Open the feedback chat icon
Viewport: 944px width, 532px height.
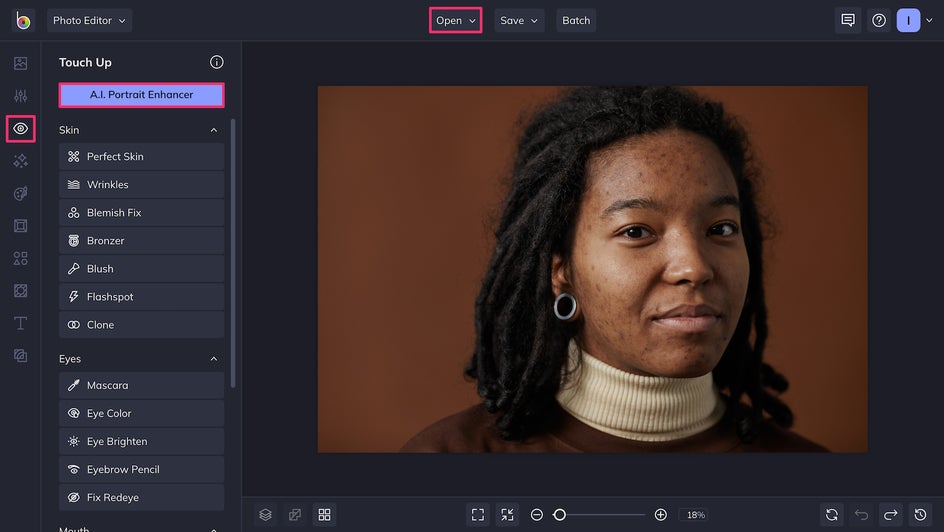coord(848,20)
